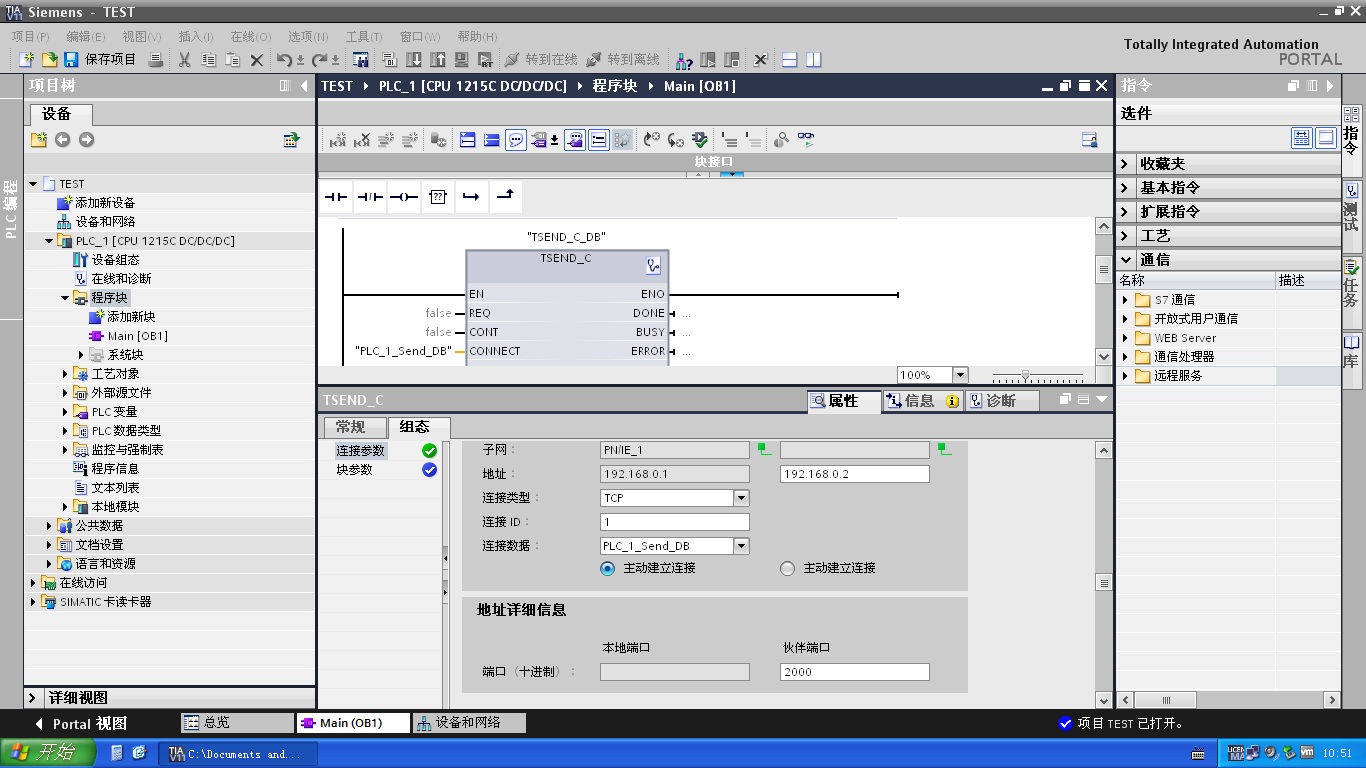Screen dimensions: 1366x768
Task: Click the delete X icon beside paste
Action: (256, 60)
